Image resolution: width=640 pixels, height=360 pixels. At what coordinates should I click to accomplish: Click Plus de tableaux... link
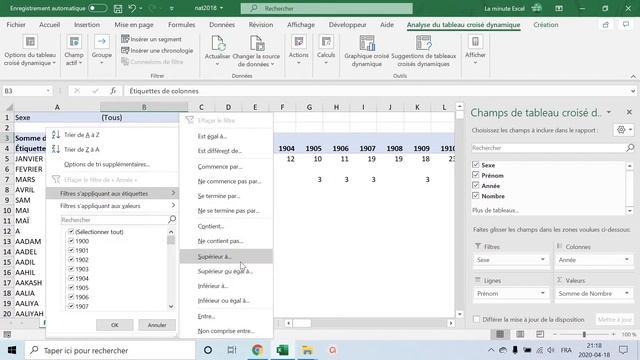point(495,210)
